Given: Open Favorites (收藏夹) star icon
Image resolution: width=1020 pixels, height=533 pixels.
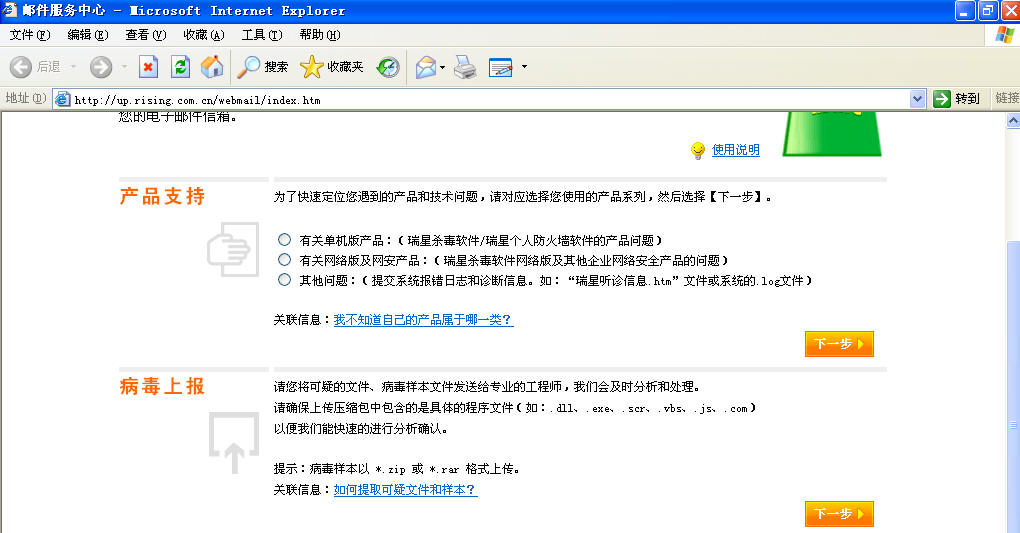Looking at the screenshot, I should pyautogui.click(x=312, y=66).
